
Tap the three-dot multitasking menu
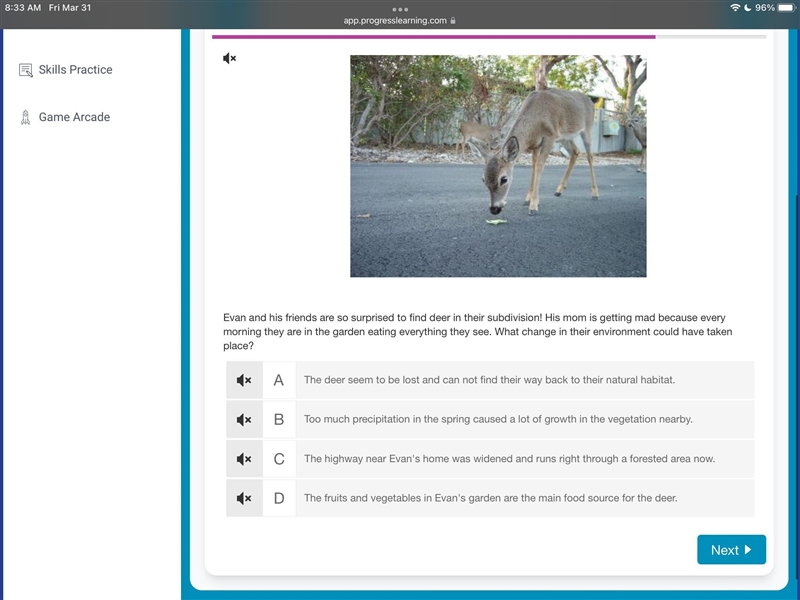click(x=400, y=9)
